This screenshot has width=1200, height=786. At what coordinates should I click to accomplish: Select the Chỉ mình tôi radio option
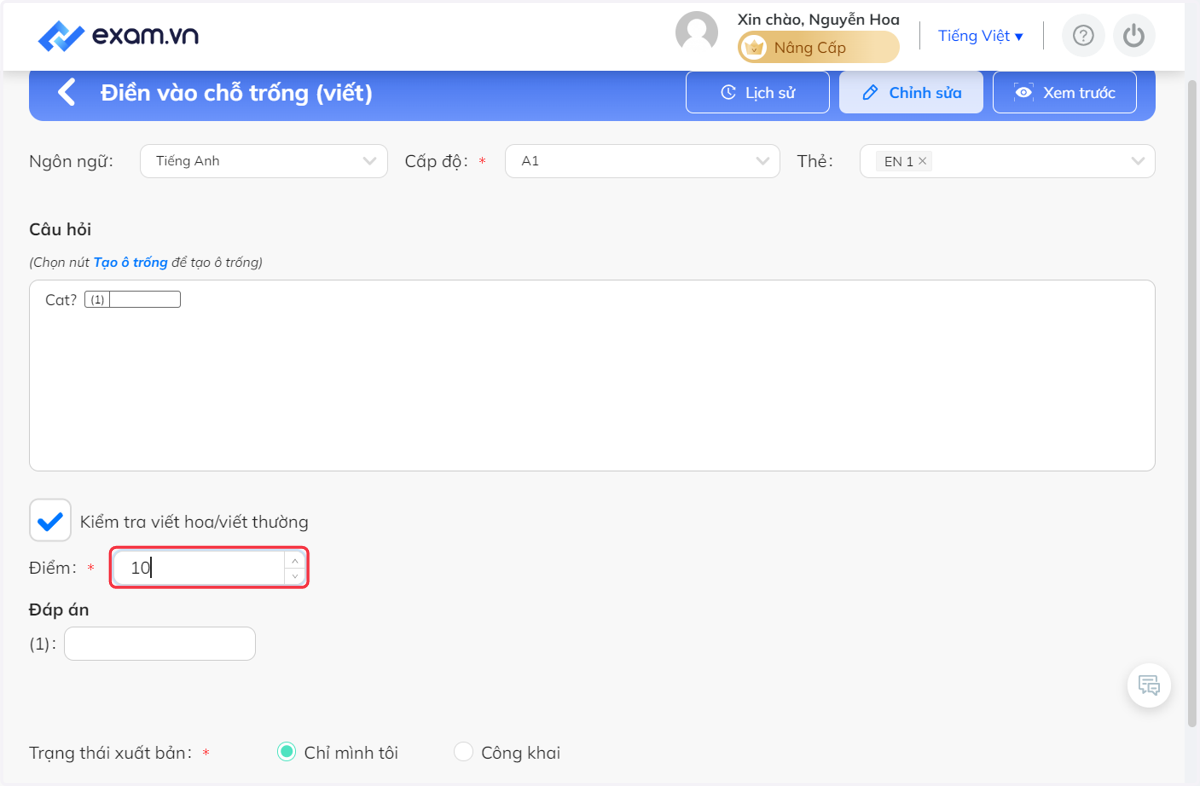(x=287, y=752)
